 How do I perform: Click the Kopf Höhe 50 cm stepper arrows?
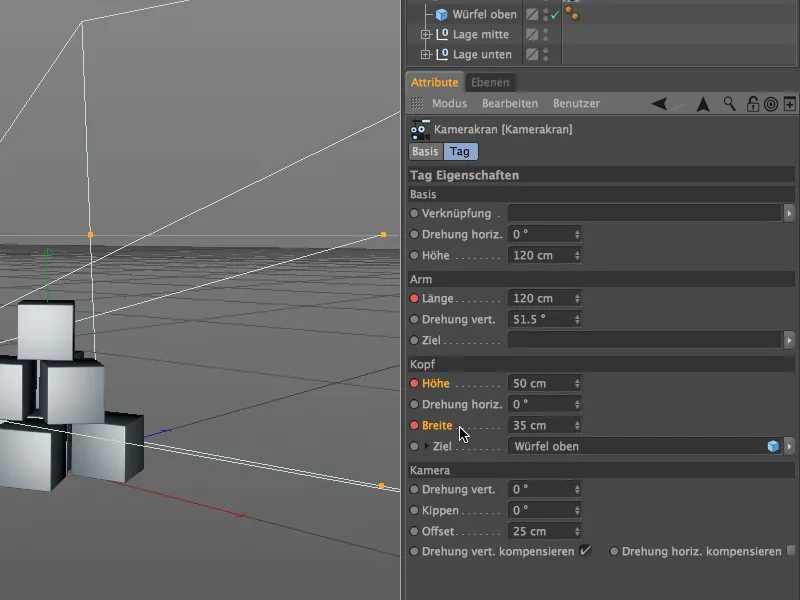pos(577,383)
